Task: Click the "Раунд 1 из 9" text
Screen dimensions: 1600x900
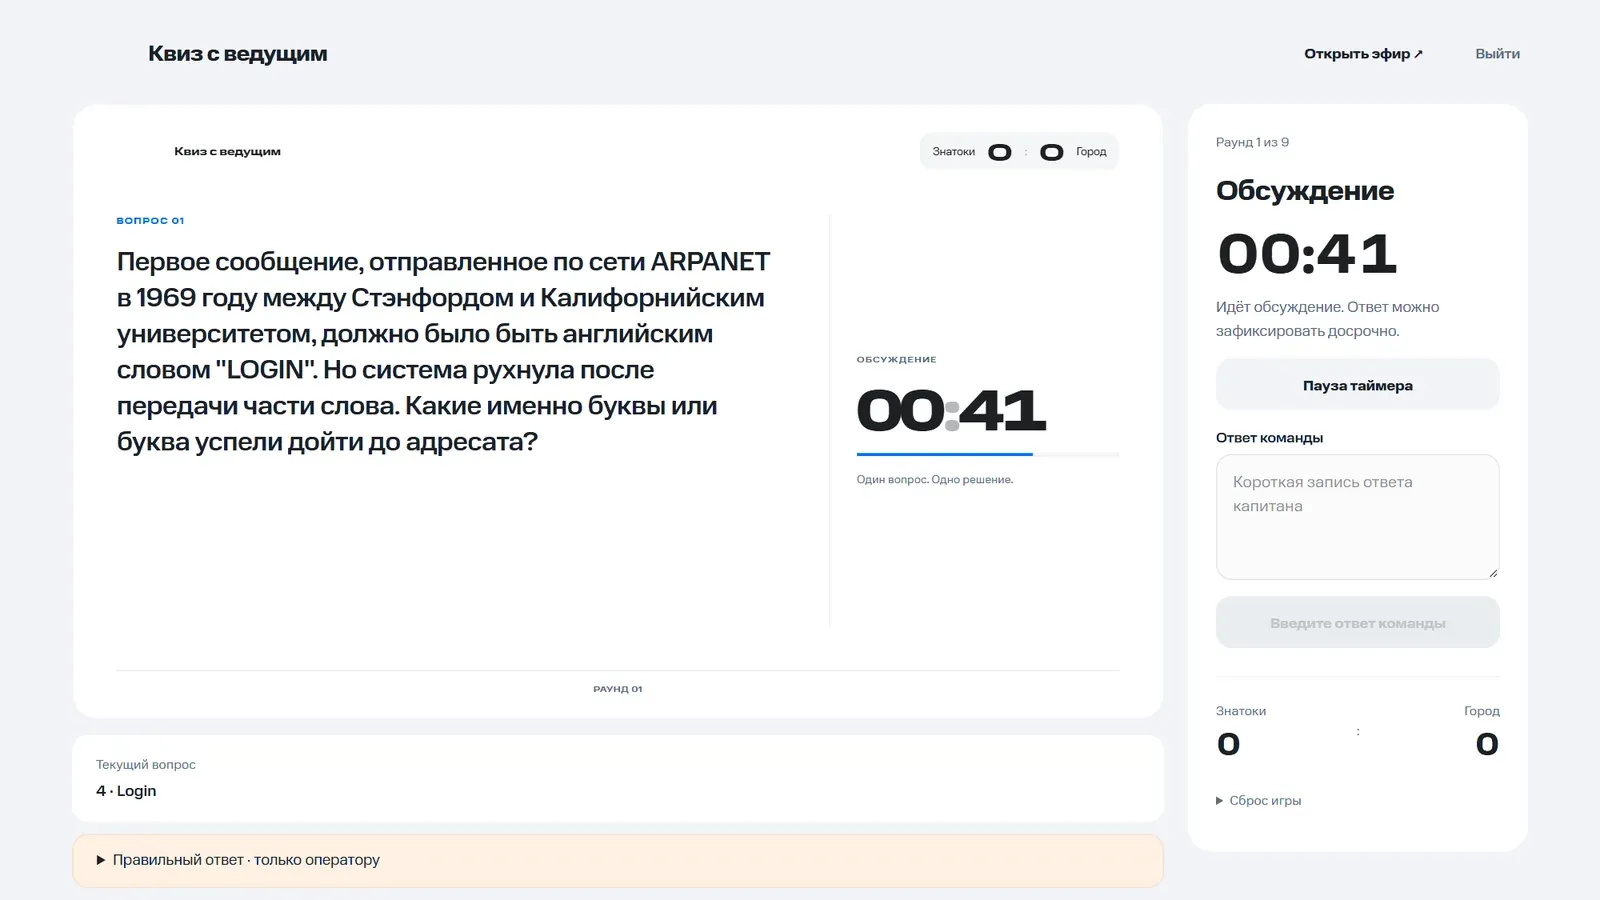Action: (x=1252, y=142)
